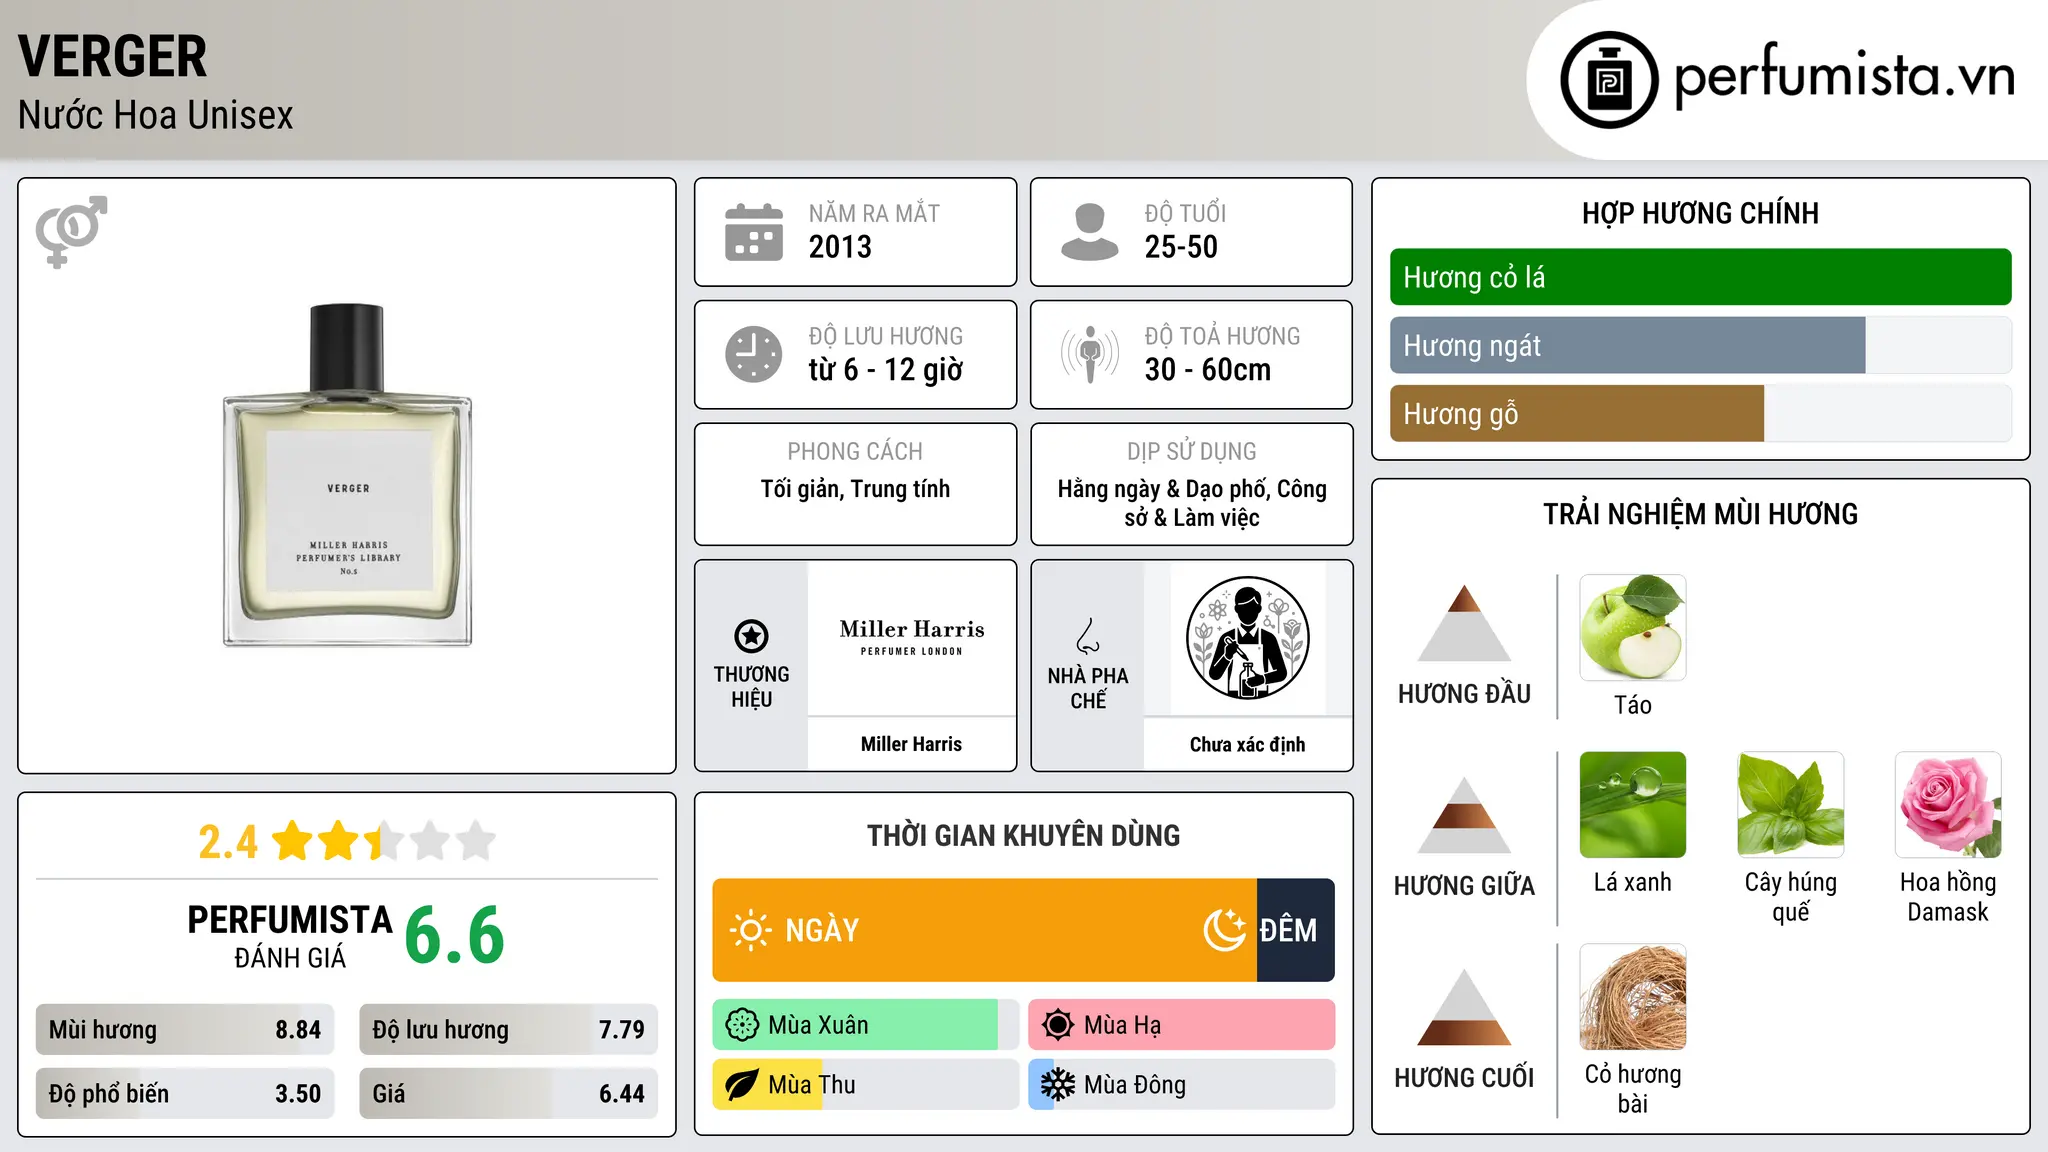Click the crescent moon icon beside Đêm
Viewport: 2048px width, 1152px height.
(x=1224, y=930)
